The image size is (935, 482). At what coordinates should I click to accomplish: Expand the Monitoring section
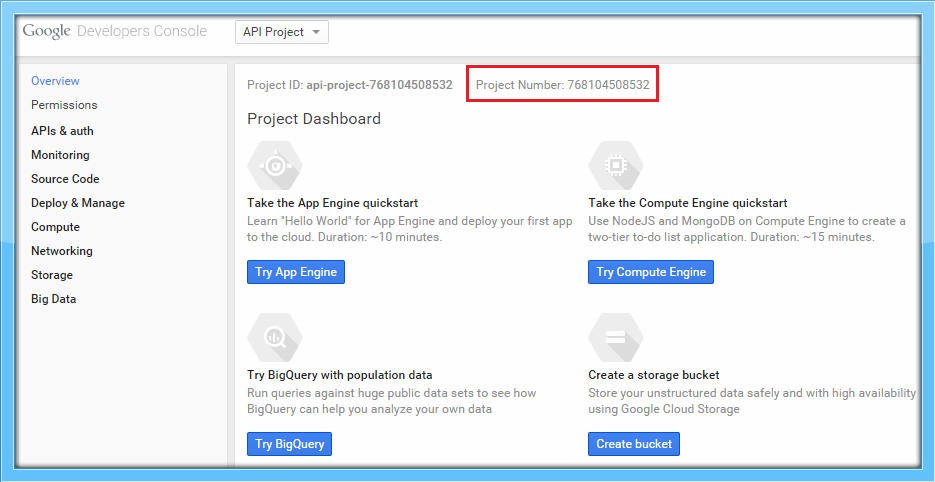coord(60,155)
